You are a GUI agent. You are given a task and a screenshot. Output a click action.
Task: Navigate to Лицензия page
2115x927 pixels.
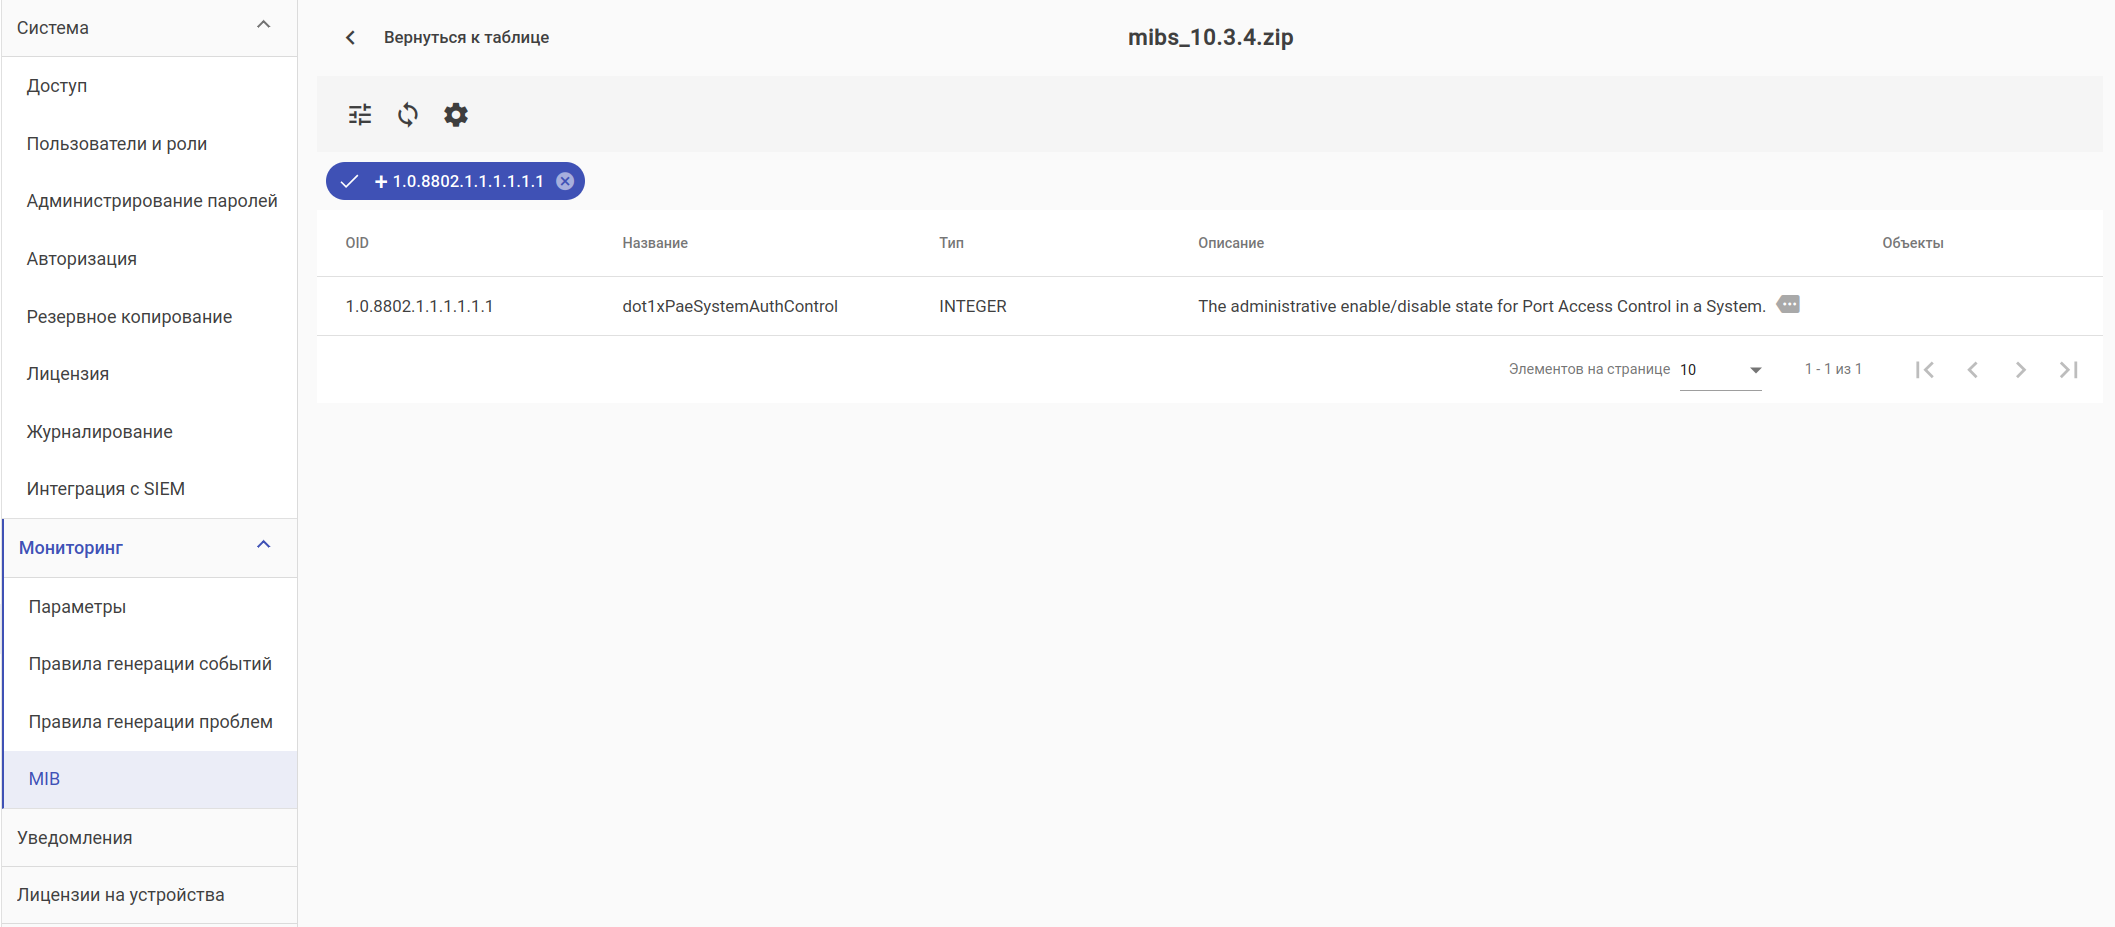point(150,374)
